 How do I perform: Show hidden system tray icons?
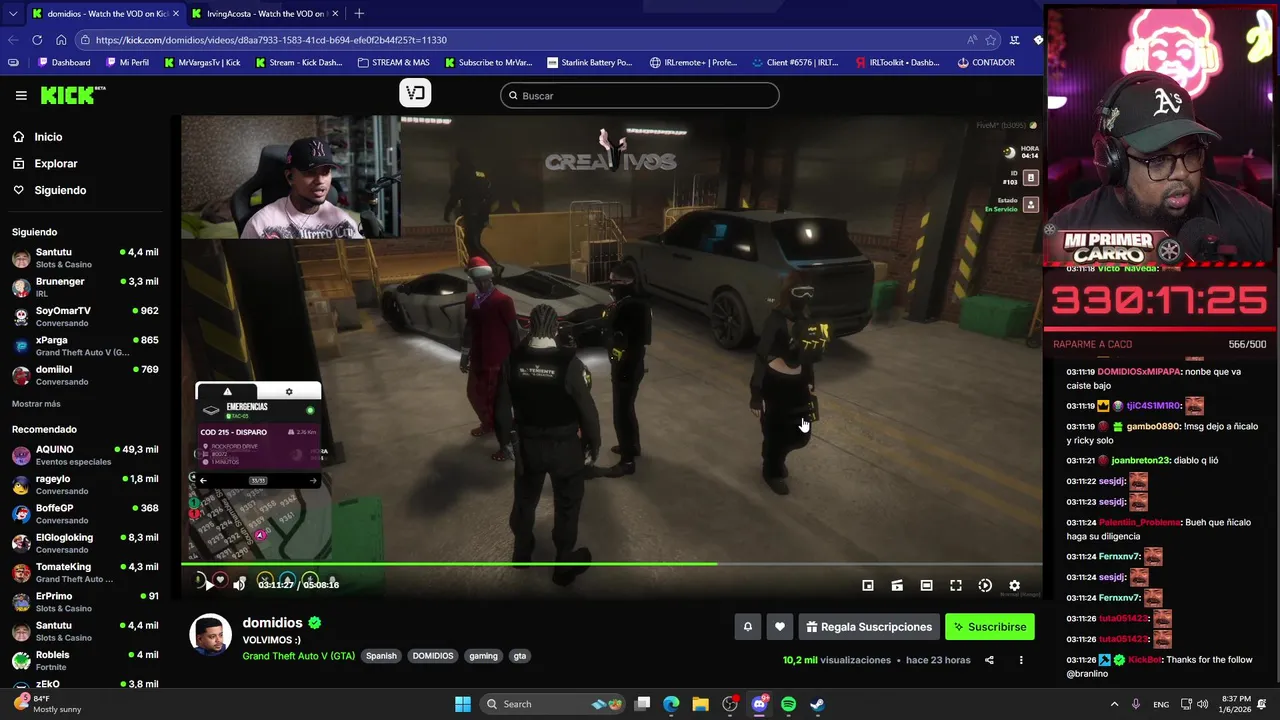coord(1114,704)
